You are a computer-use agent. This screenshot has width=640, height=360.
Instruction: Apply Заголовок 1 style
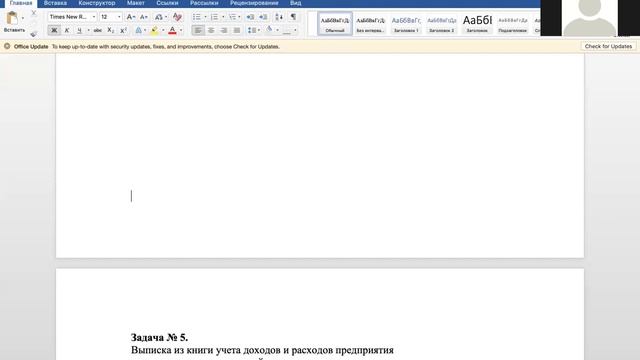(406, 24)
